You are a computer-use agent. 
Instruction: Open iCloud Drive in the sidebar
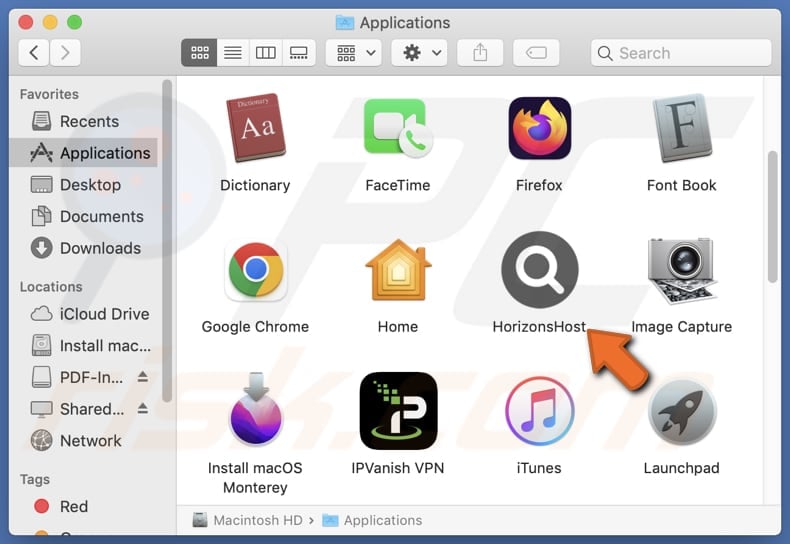pos(84,314)
